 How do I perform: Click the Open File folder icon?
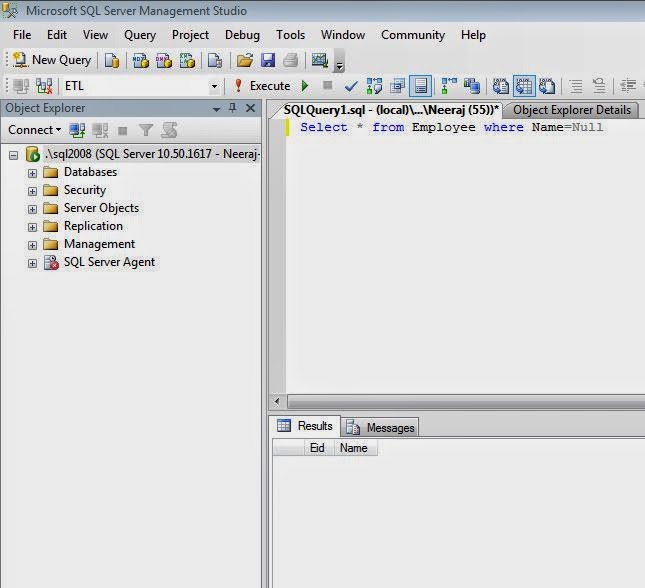pos(245,60)
